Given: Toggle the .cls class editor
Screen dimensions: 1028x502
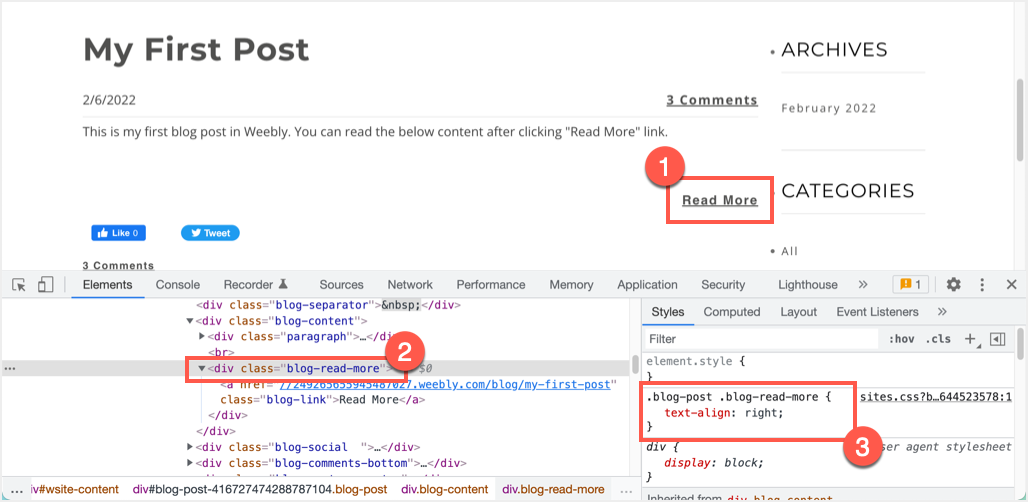Looking at the screenshot, I should point(937,339).
